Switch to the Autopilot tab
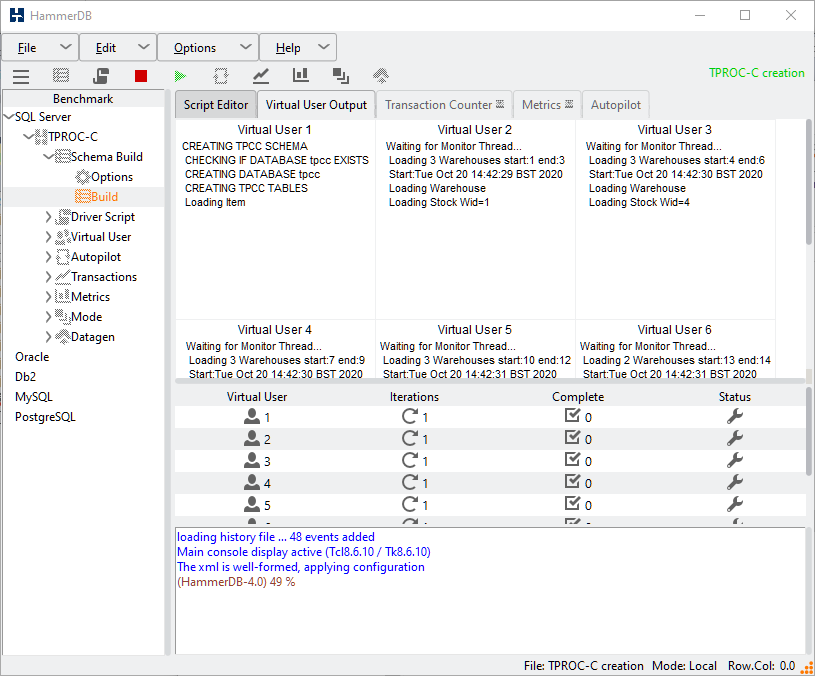This screenshot has width=815, height=676. click(615, 104)
